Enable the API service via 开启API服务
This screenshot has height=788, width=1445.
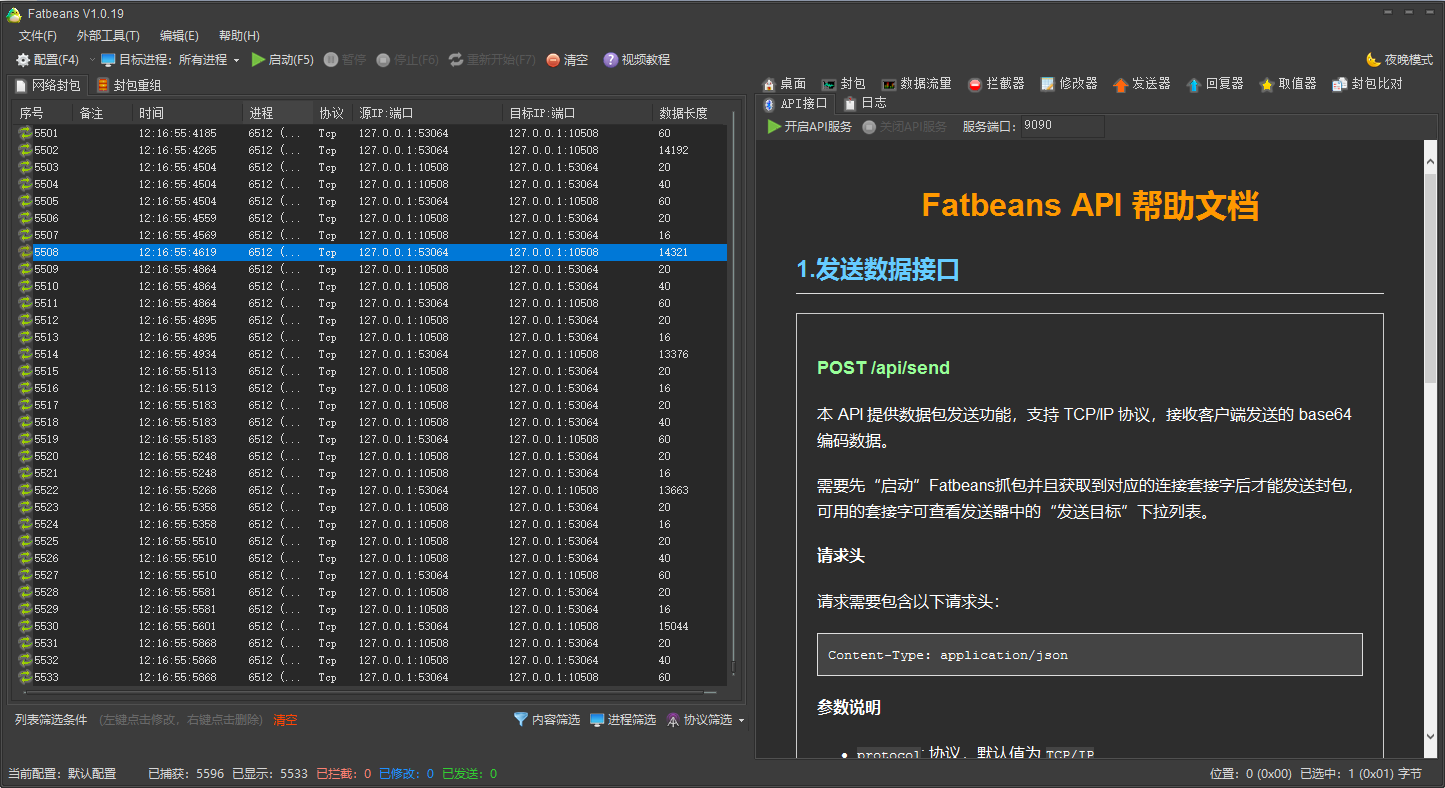pyautogui.click(x=809, y=127)
